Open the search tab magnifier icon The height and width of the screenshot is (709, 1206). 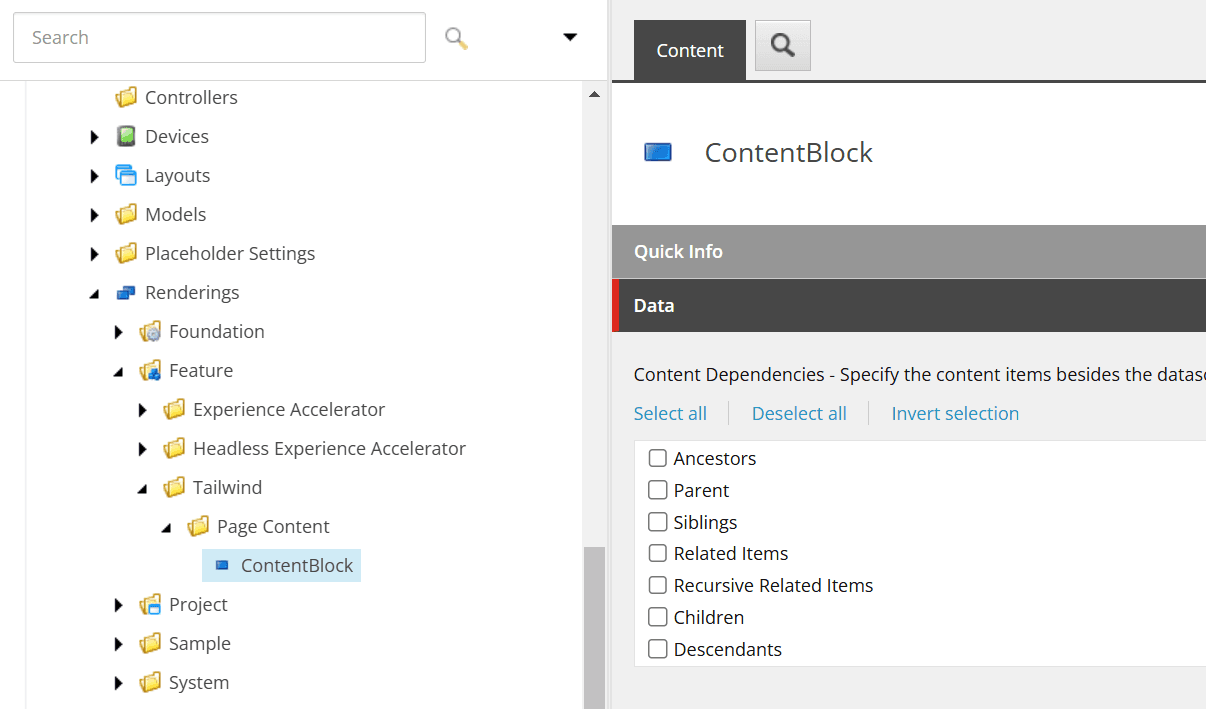[782, 46]
